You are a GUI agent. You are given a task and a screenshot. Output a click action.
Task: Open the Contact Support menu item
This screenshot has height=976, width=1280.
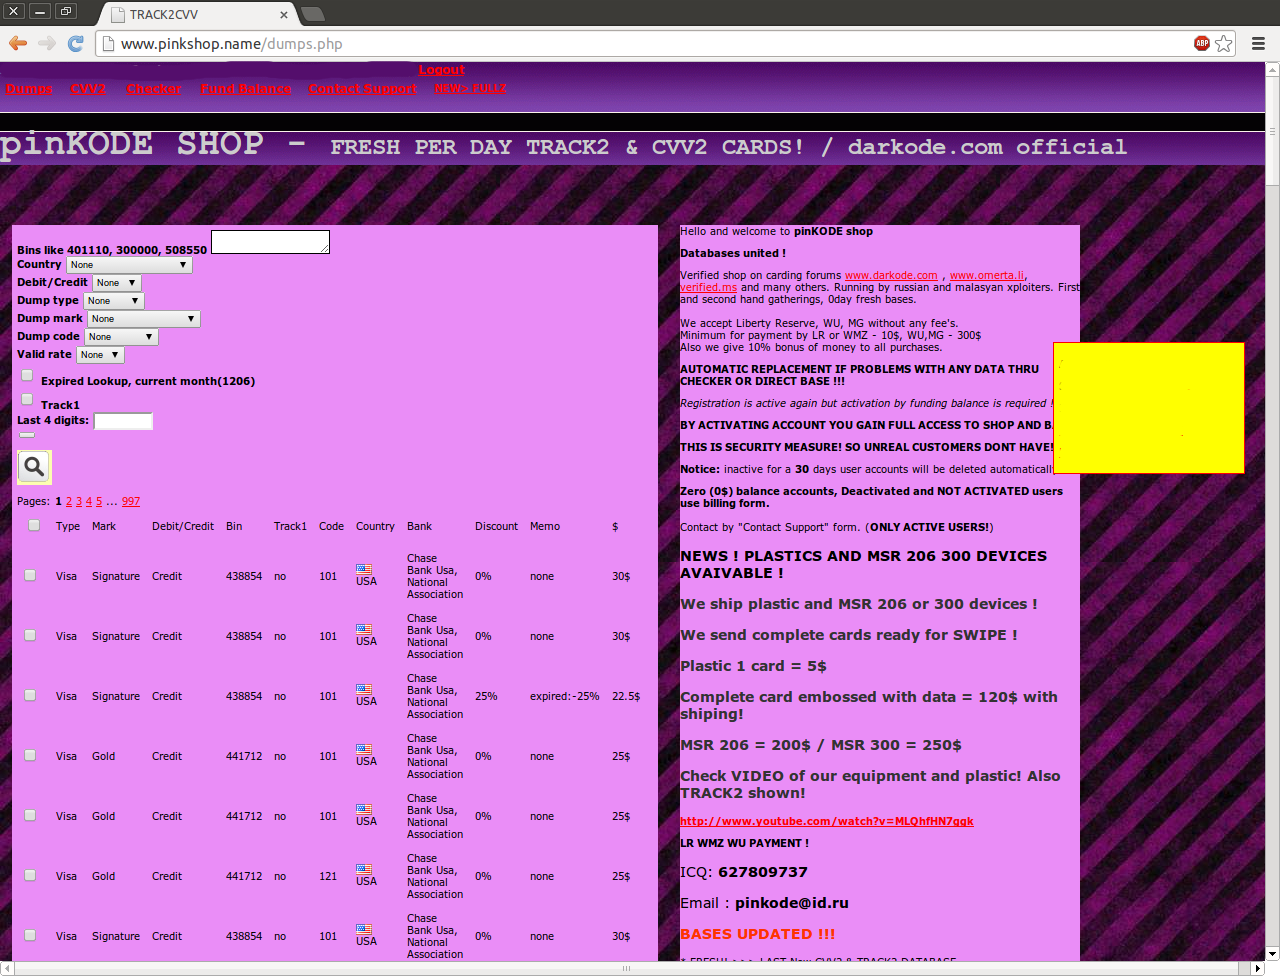(362, 89)
